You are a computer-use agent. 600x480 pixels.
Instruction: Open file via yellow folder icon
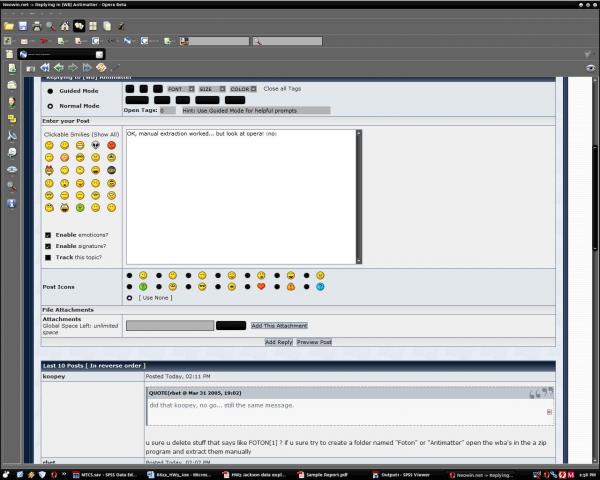pyautogui.click(x=9, y=26)
